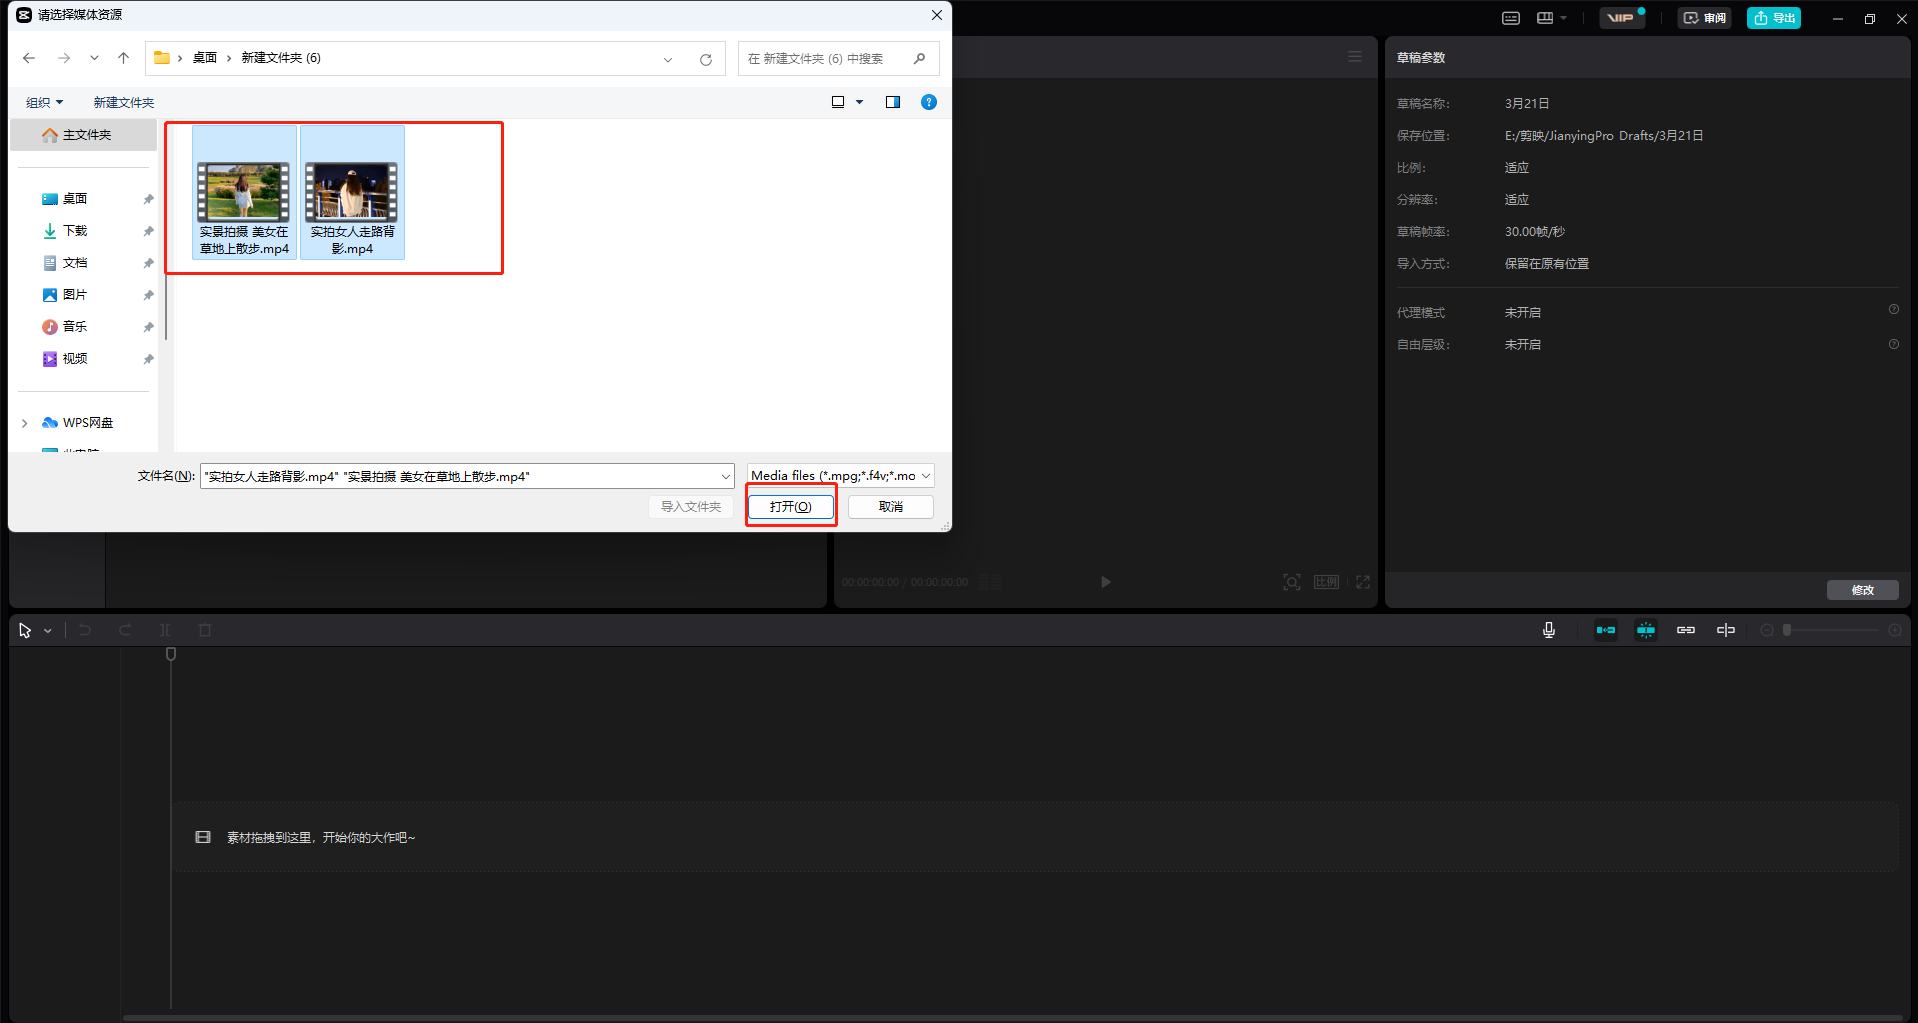
Task: Click the 打开(O) button
Action: [x=790, y=507]
